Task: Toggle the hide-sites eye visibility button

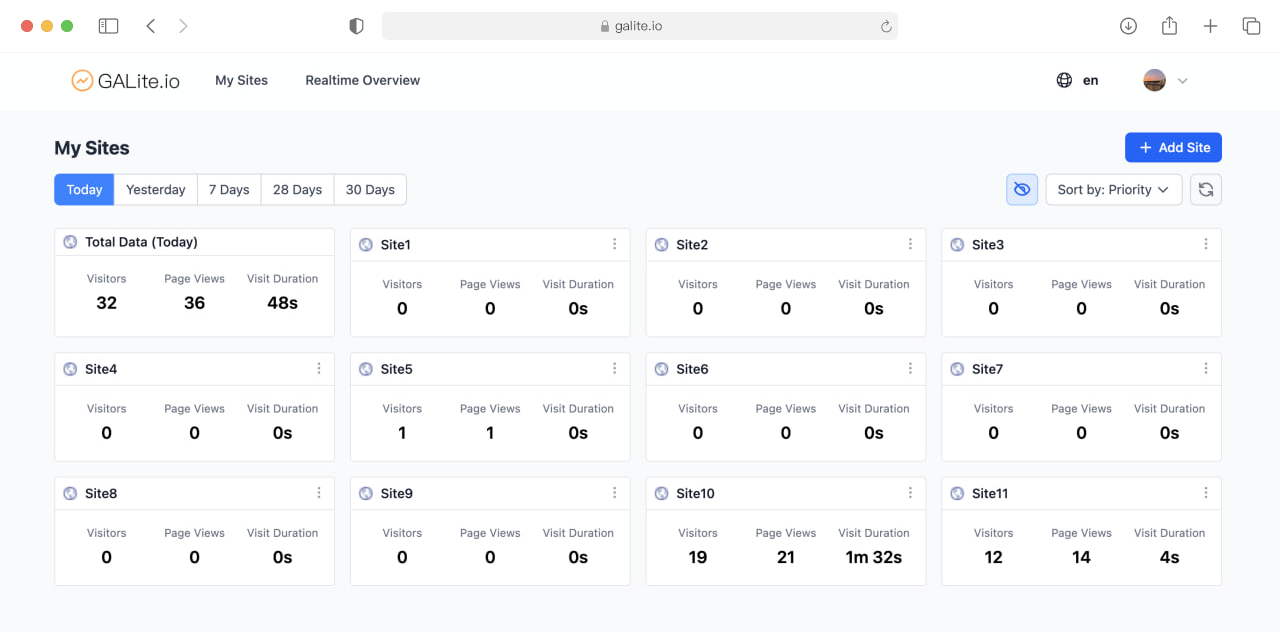Action: (x=1021, y=190)
